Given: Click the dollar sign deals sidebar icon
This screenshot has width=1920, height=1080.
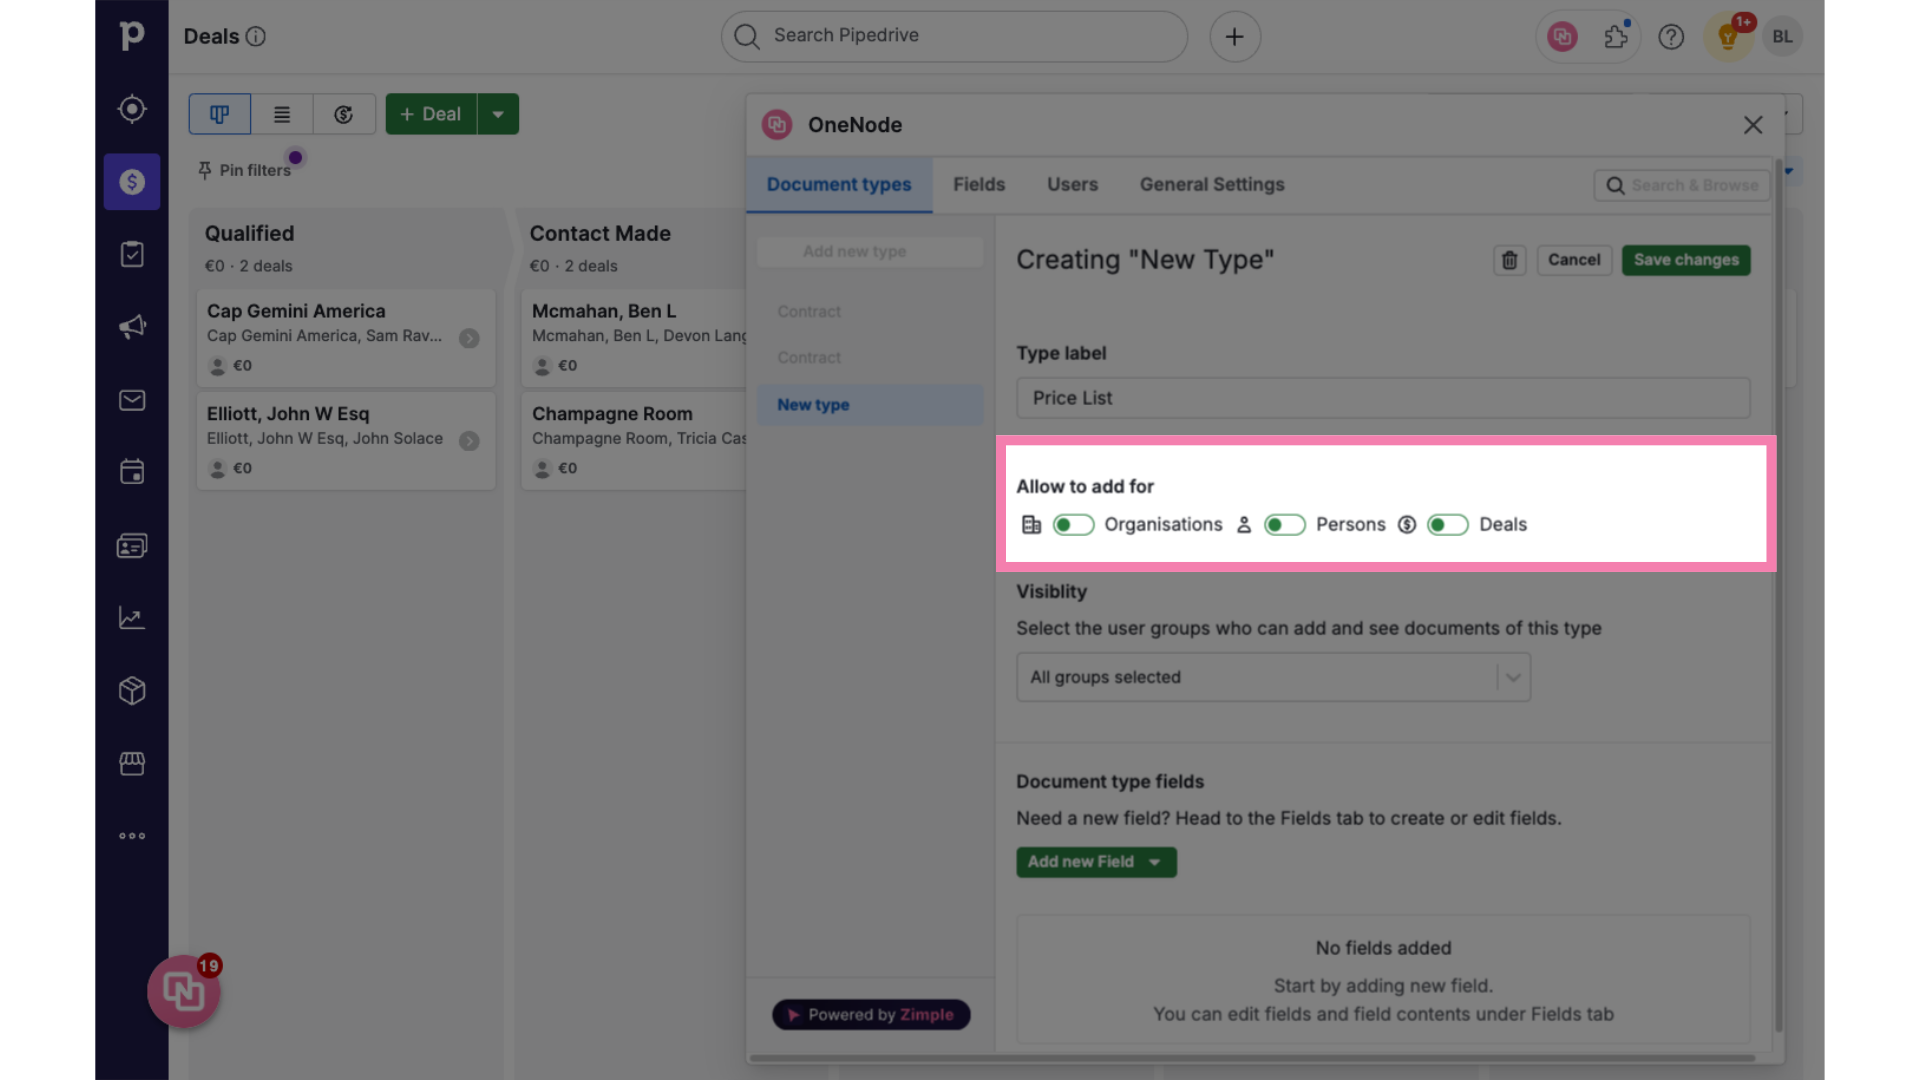Looking at the screenshot, I should (132, 181).
